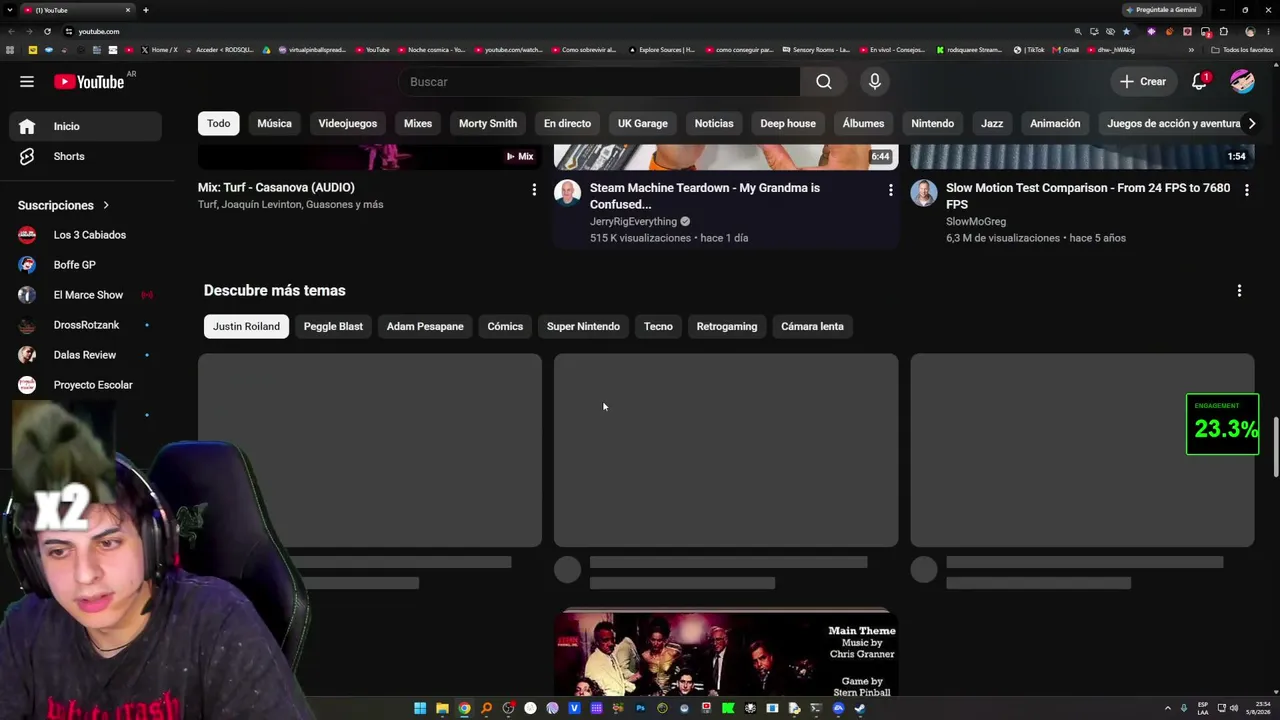
Task: Show hidden bookmarks with the double chevron
Action: pyautogui.click(x=1191, y=50)
